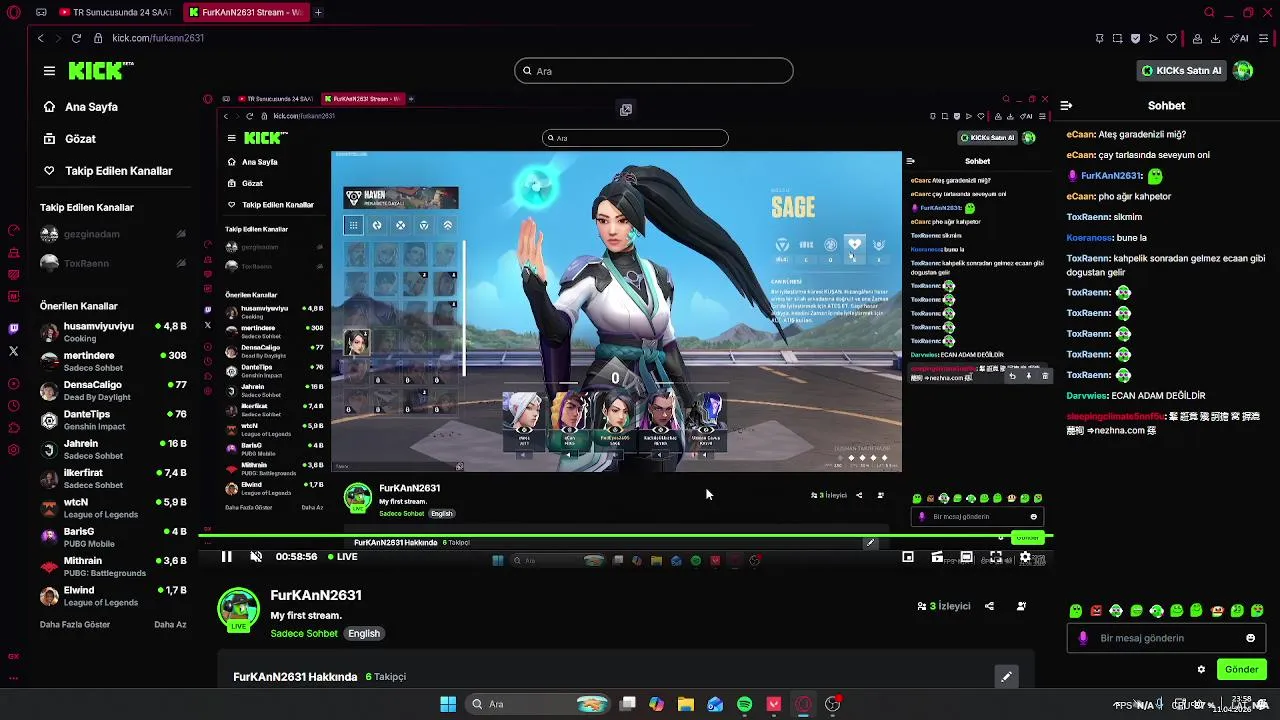Open the emoji picker in chat input
The width and height of the screenshot is (1280, 720).
click(1250, 638)
